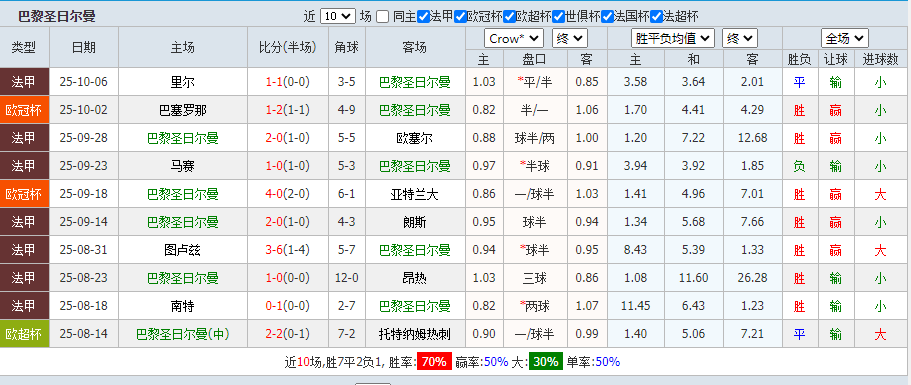
Task: Uncheck the 世俱杯 filter checkbox
Action: pyautogui.click(x=558, y=17)
